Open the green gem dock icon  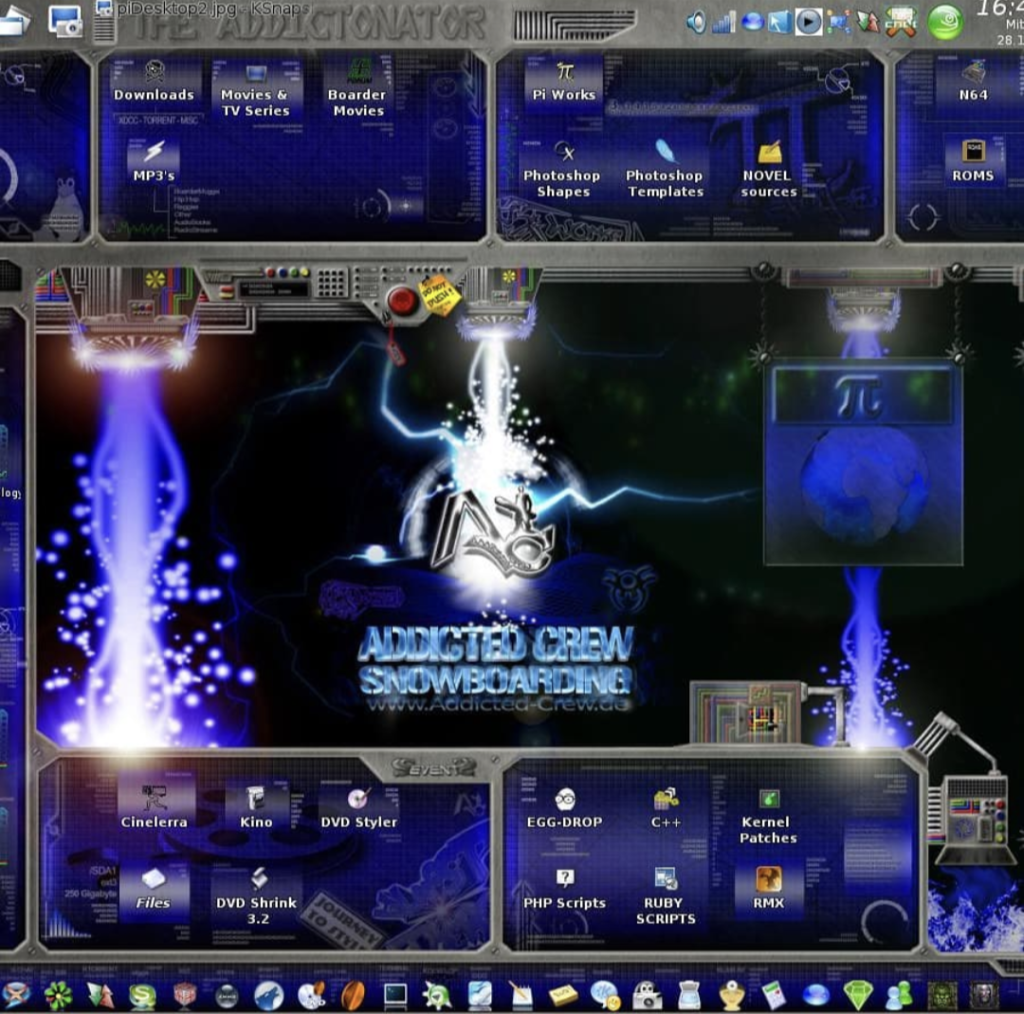[858, 996]
